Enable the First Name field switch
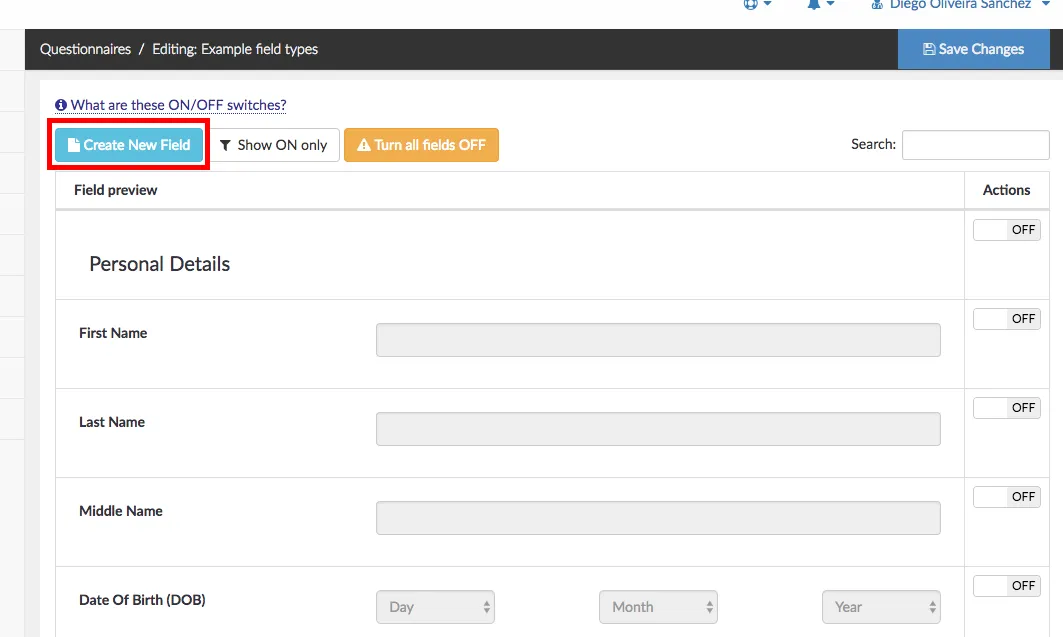This screenshot has width=1063, height=637. click(1006, 319)
